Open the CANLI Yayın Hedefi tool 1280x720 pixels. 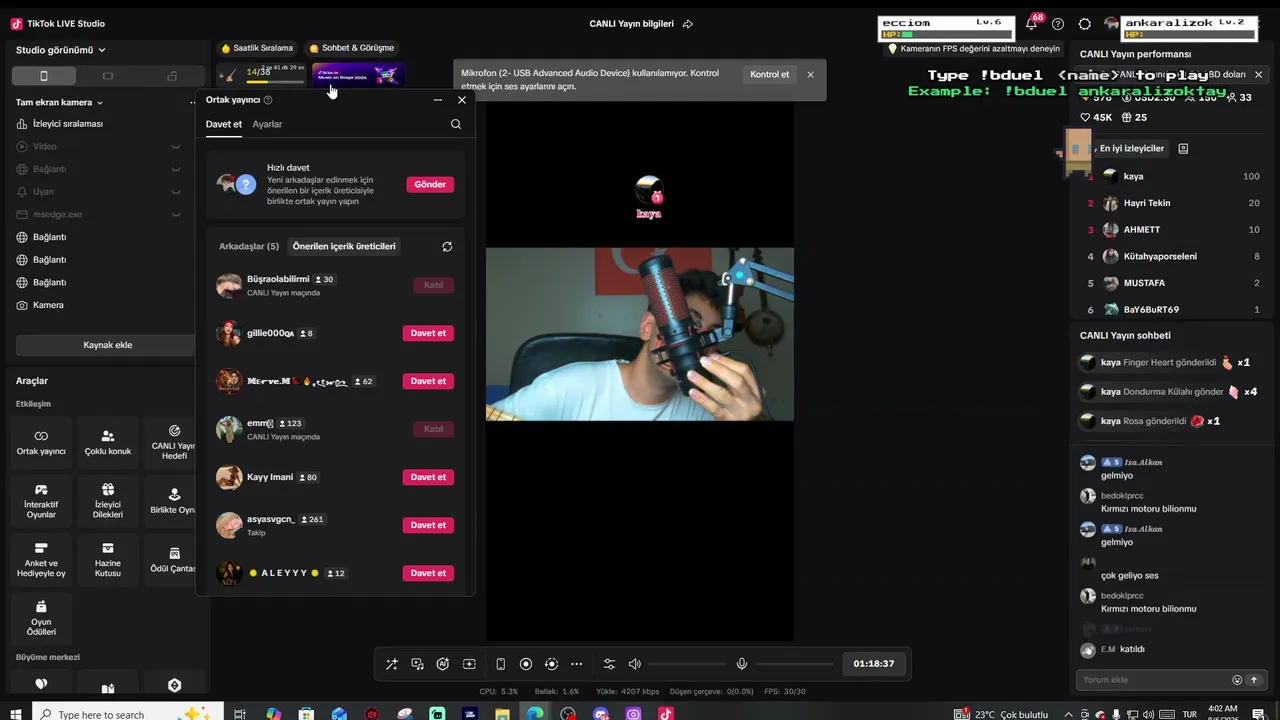click(x=174, y=443)
